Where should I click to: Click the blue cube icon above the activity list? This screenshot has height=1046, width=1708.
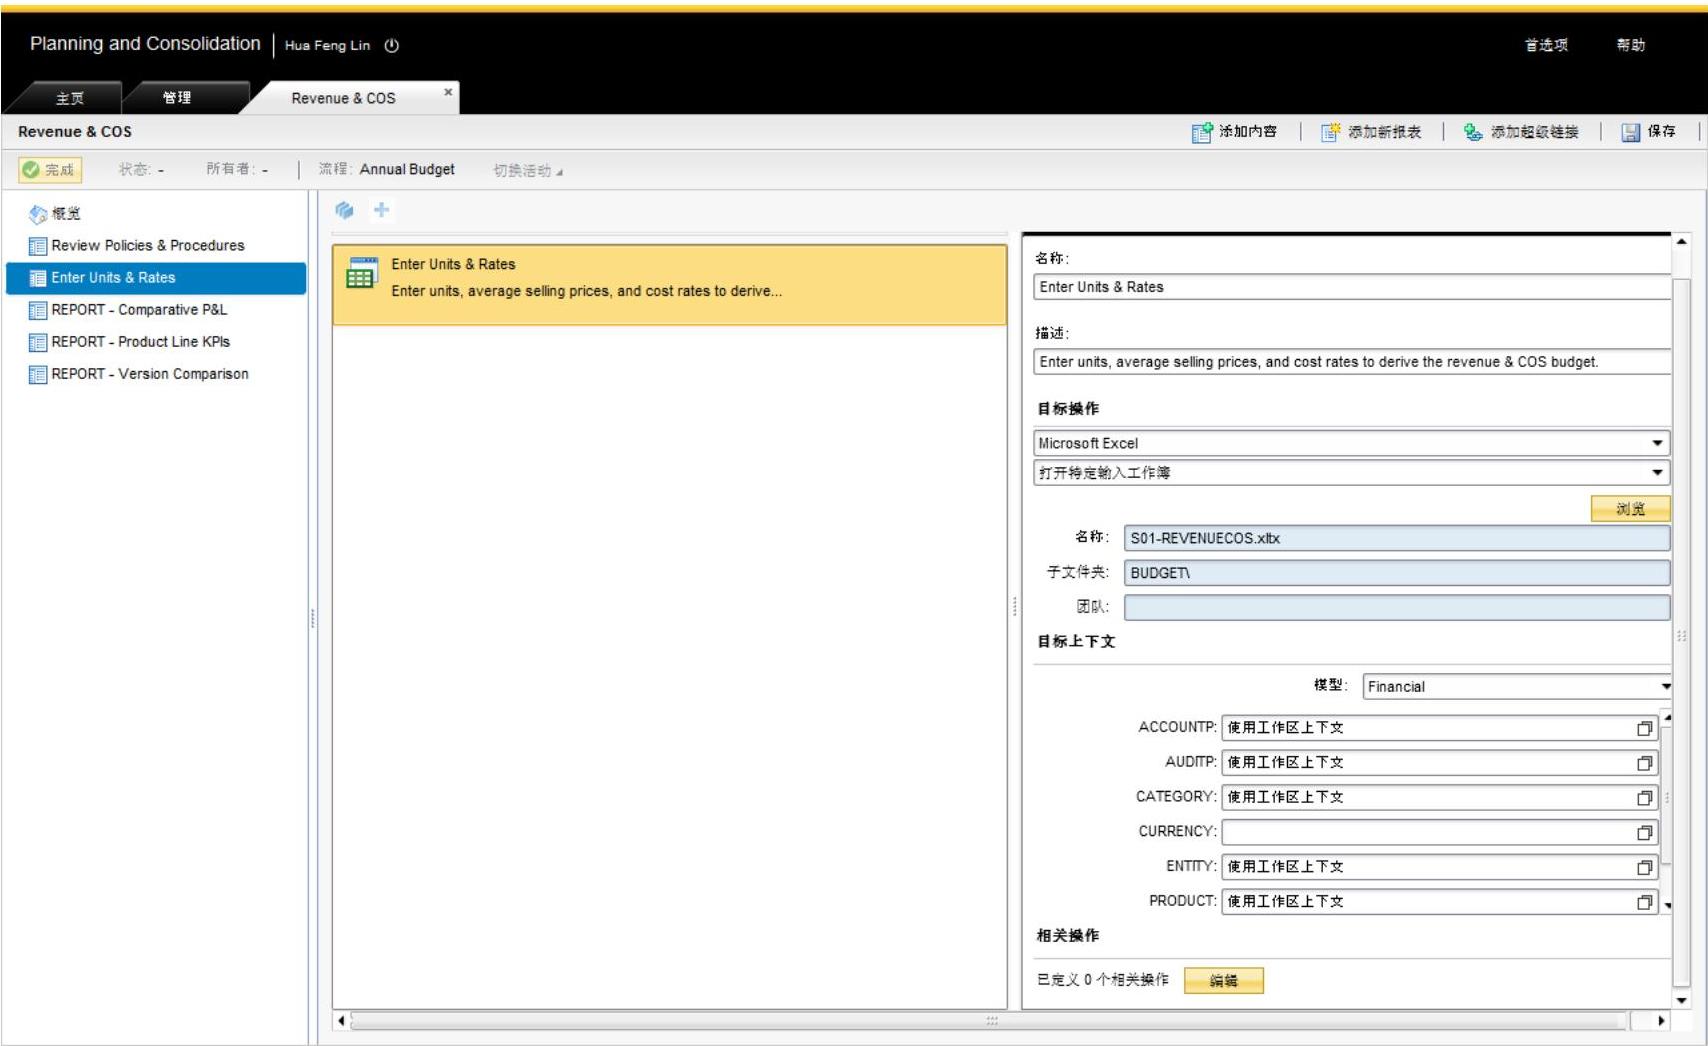345,210
